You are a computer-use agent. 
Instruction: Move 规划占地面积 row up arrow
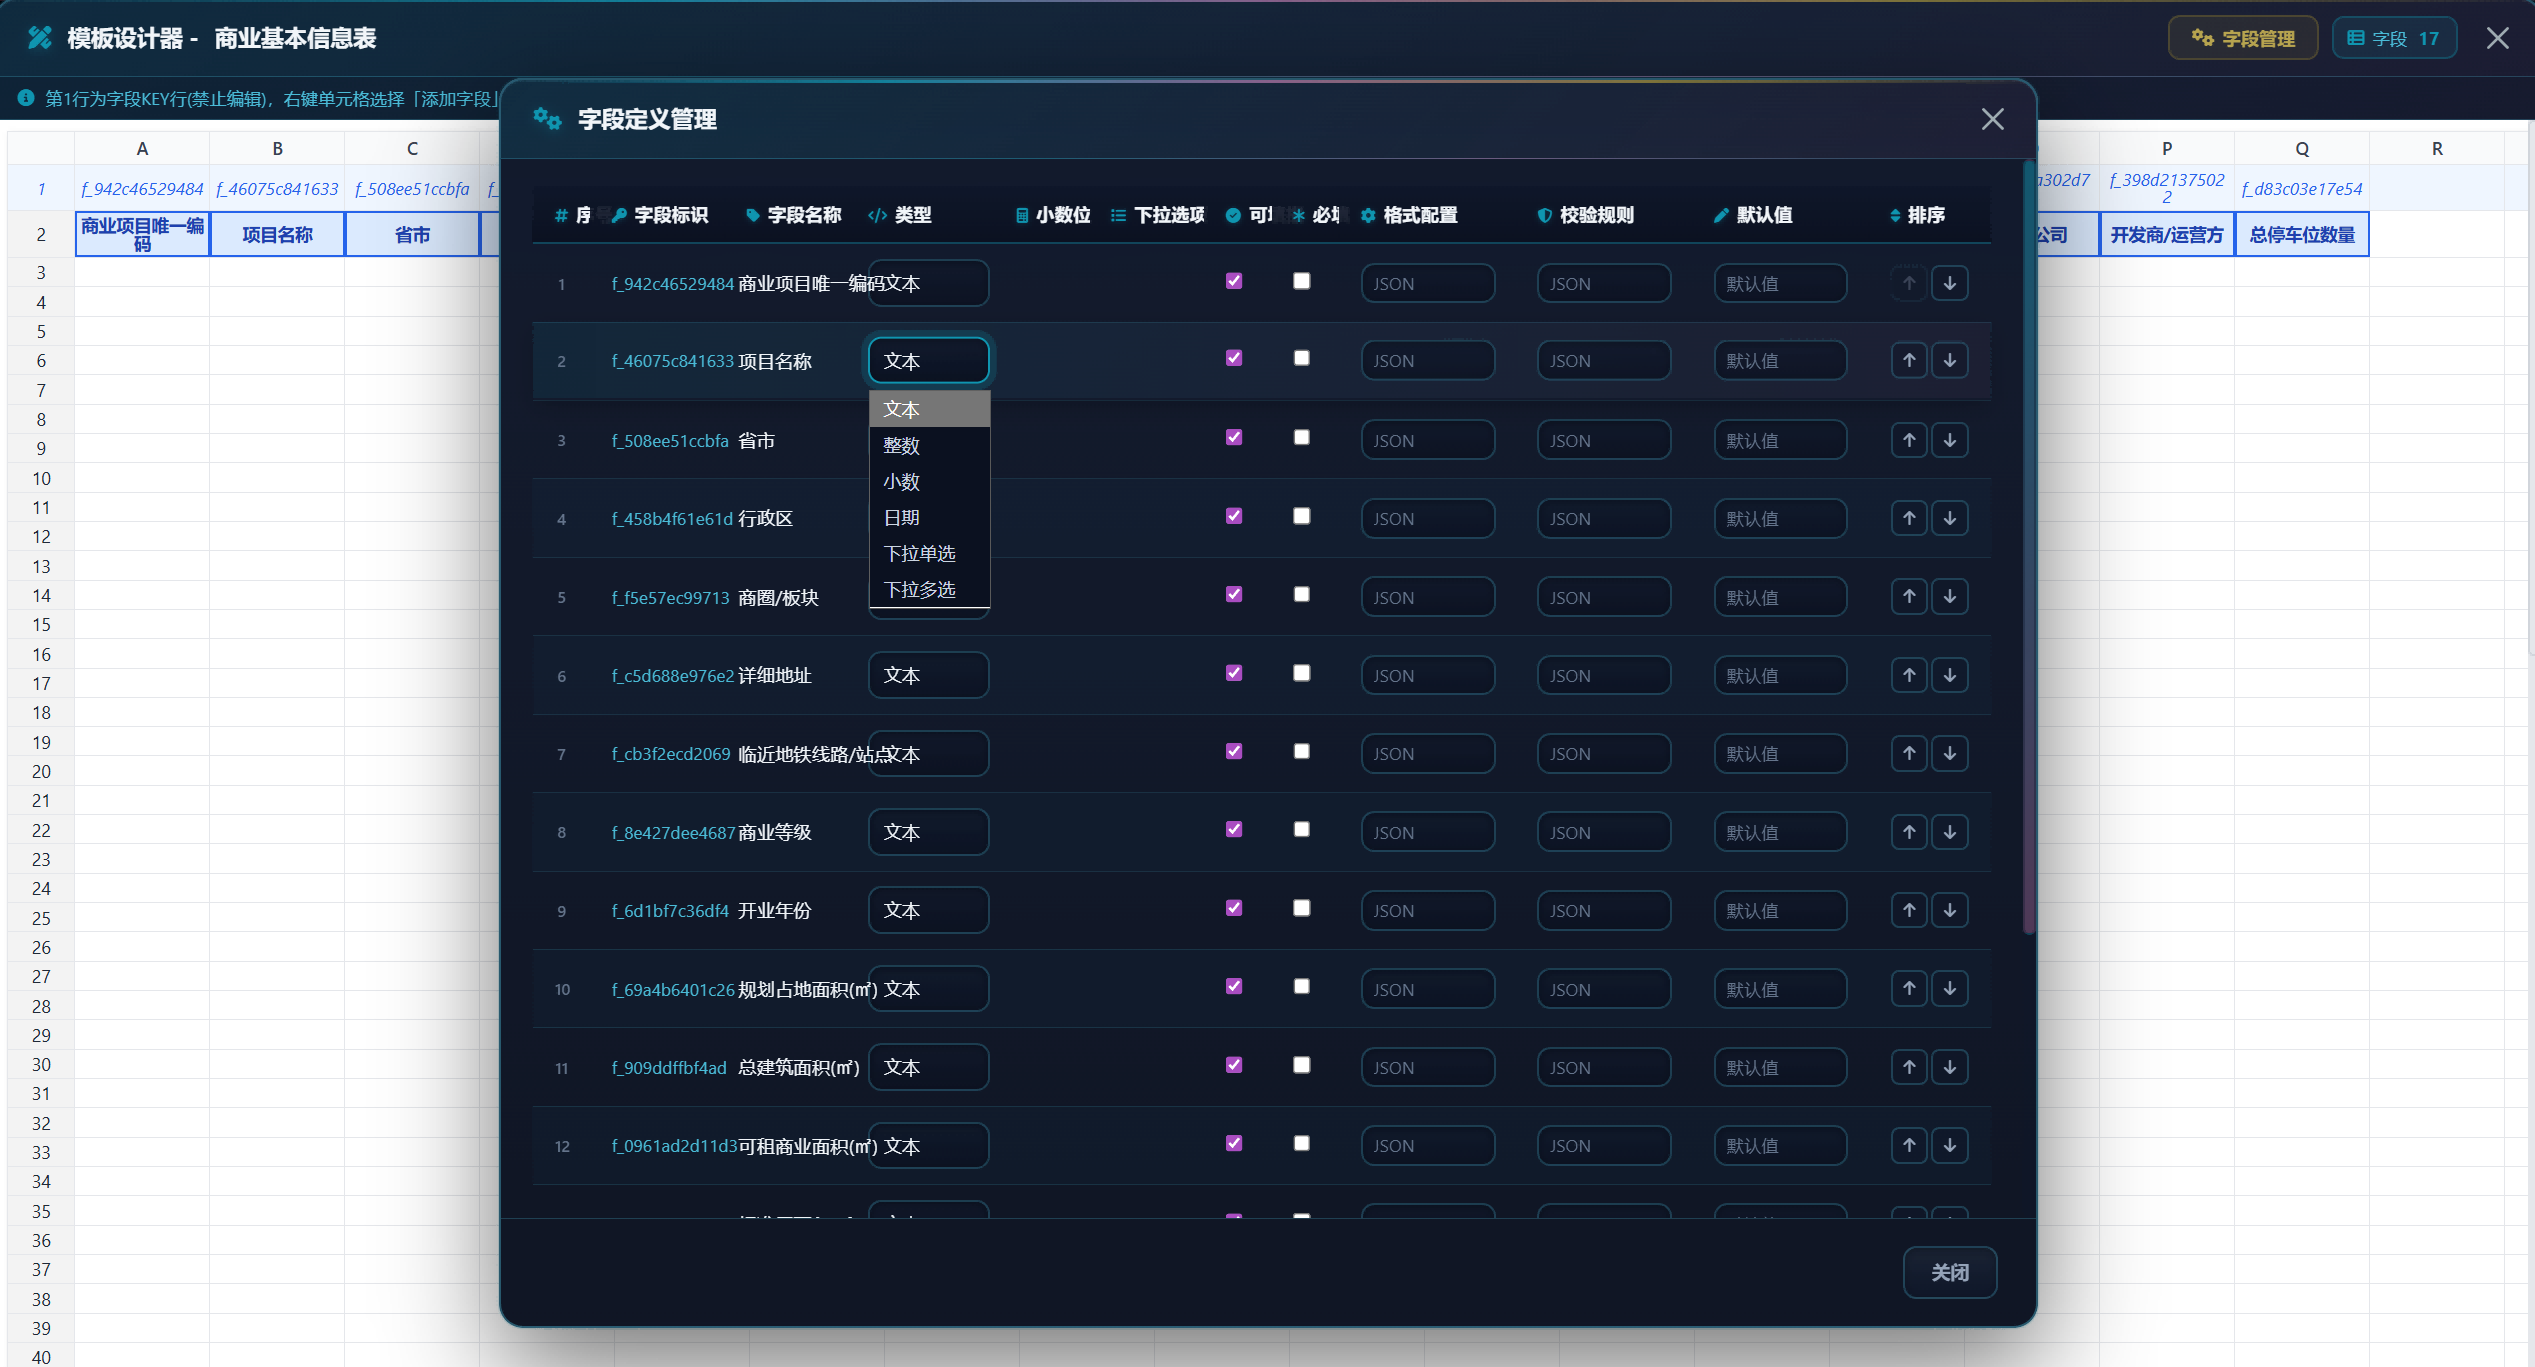point(1909,988)
